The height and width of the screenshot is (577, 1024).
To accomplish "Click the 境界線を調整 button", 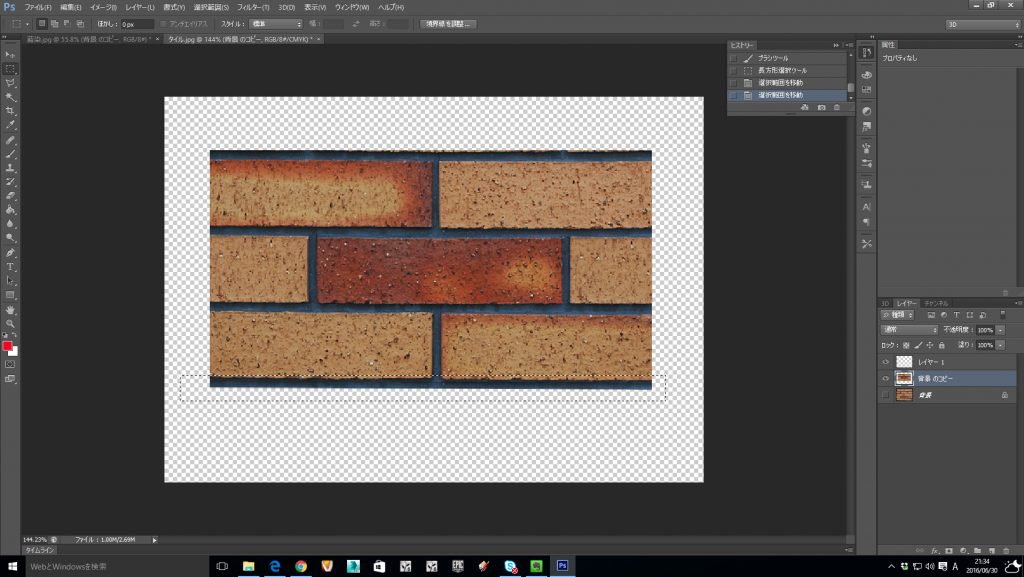I will [x=447, y=23].
